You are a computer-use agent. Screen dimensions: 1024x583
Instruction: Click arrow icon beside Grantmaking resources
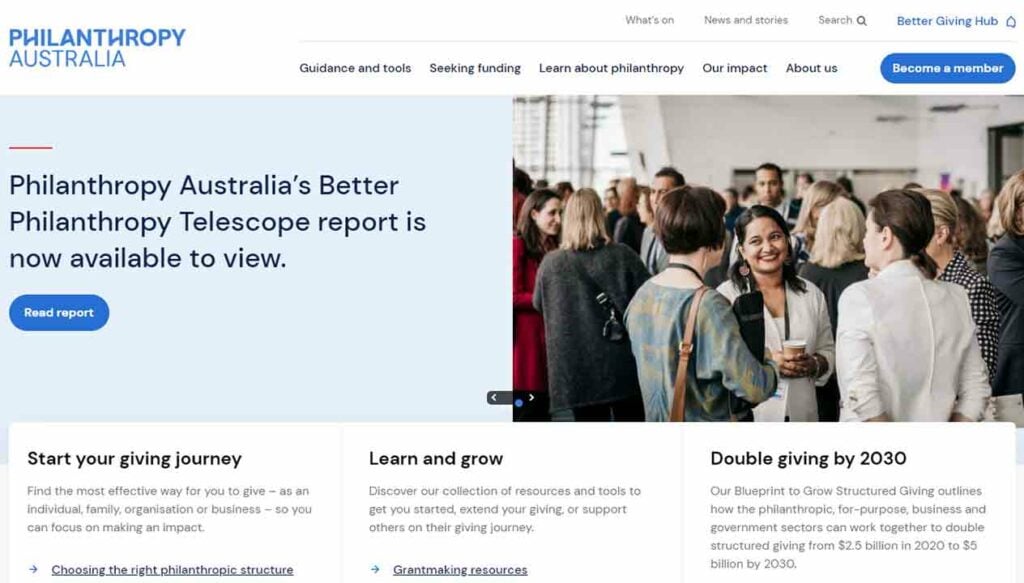tap(375, 569)
